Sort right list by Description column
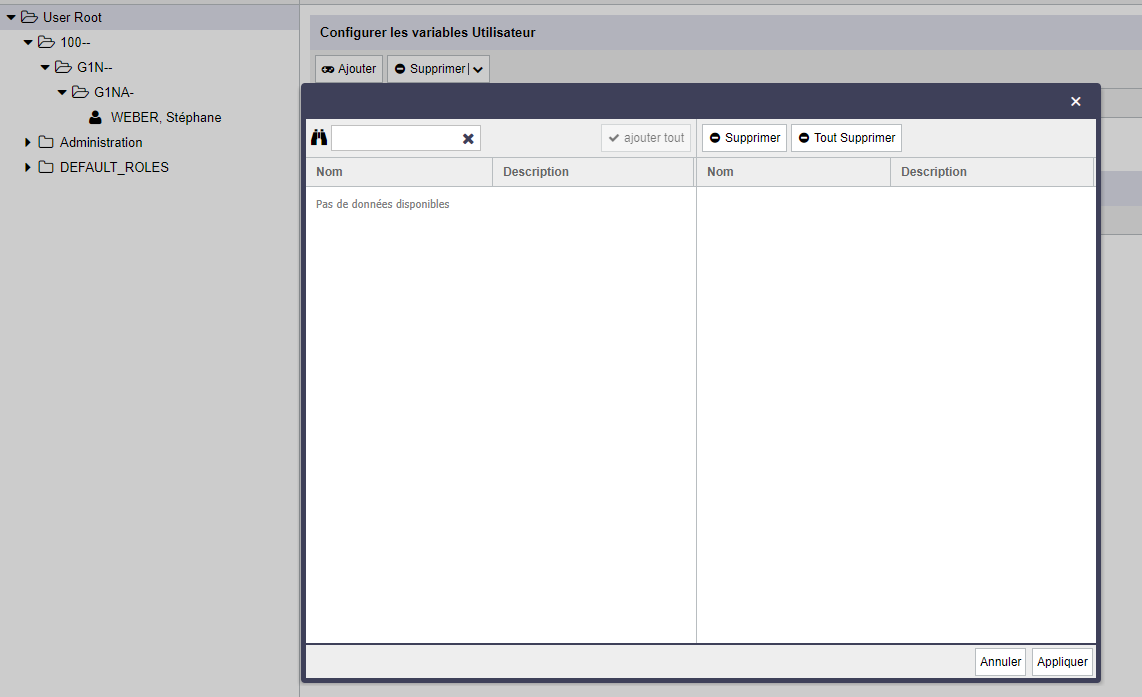 [x=992, y=172]
